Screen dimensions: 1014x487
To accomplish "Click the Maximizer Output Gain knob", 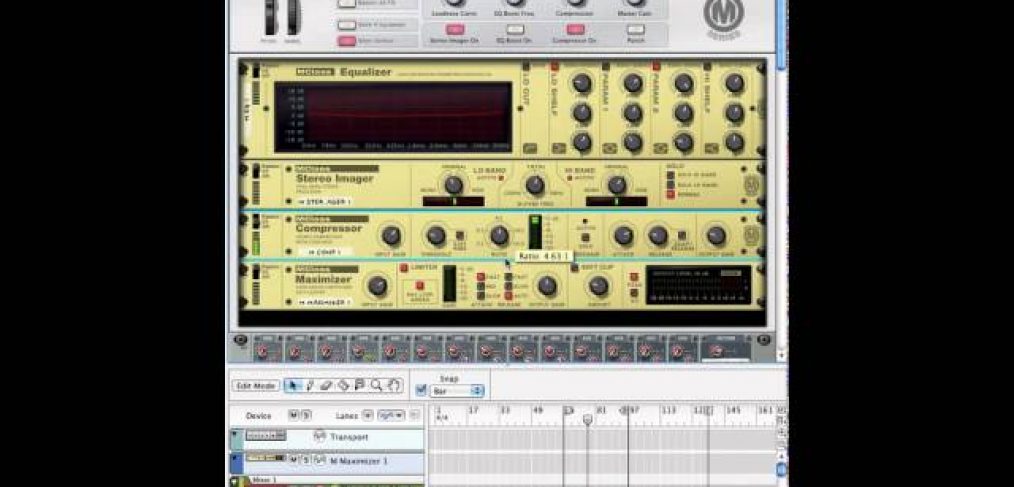I will coord(547,286).
